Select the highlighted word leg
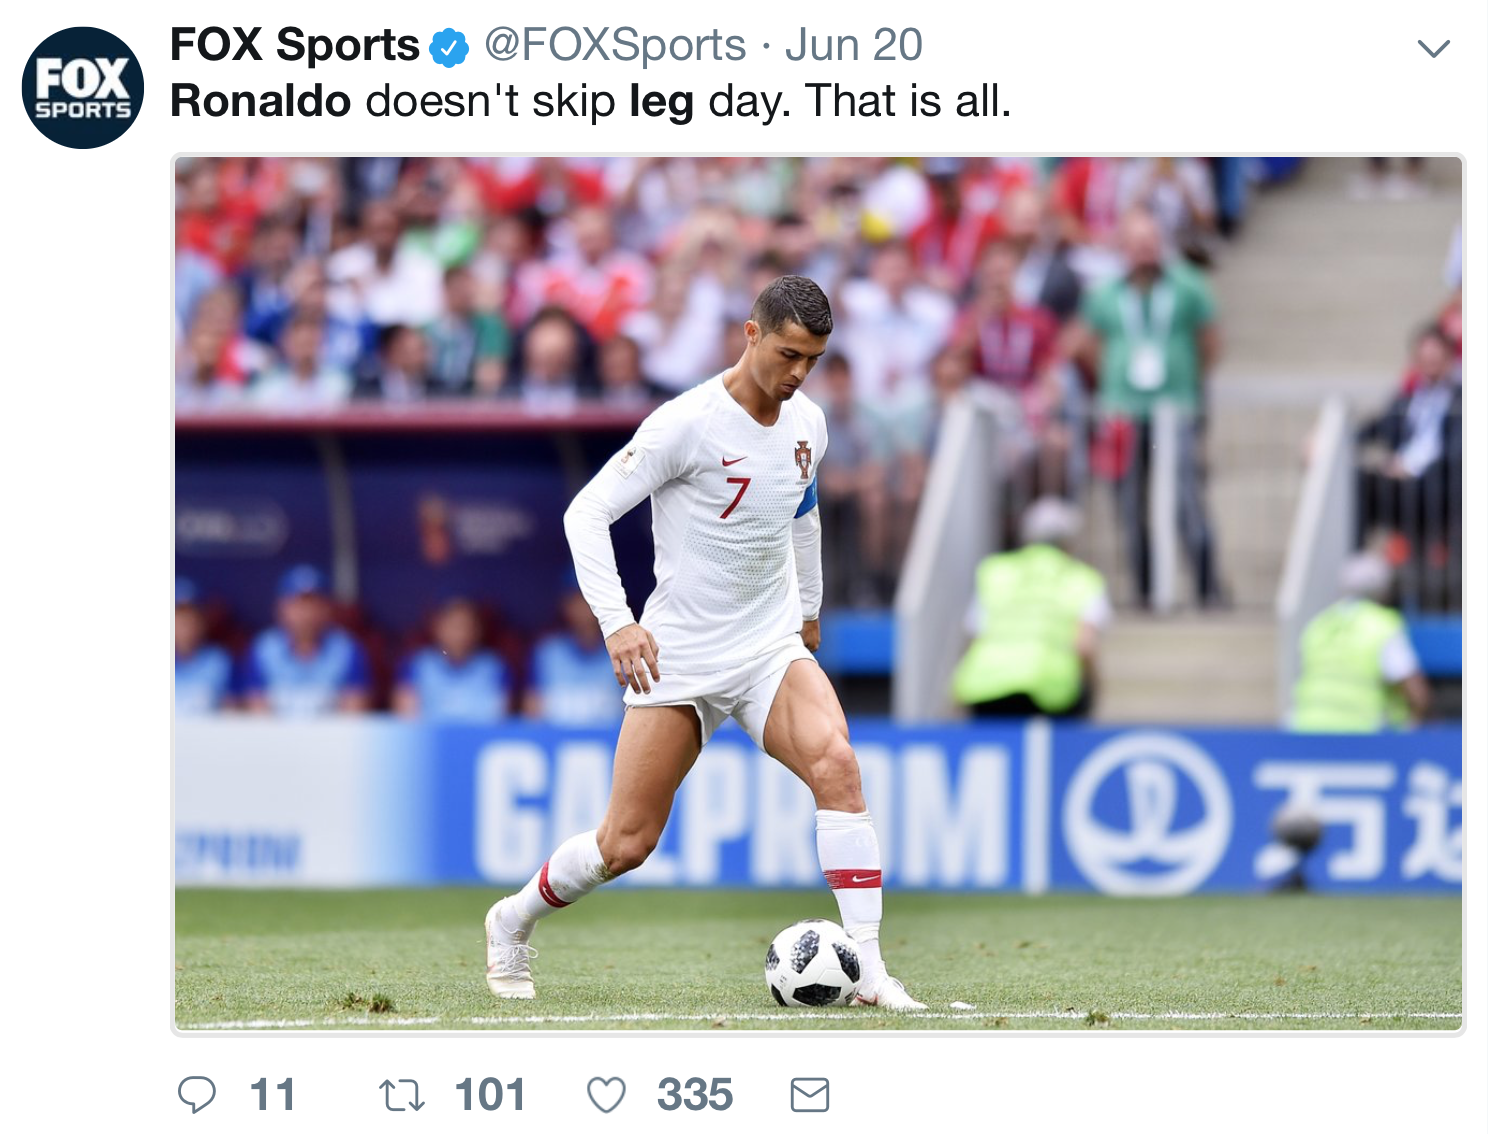Image resolution: width=1488 pixels, height=1134 pixels. point(664,101)
